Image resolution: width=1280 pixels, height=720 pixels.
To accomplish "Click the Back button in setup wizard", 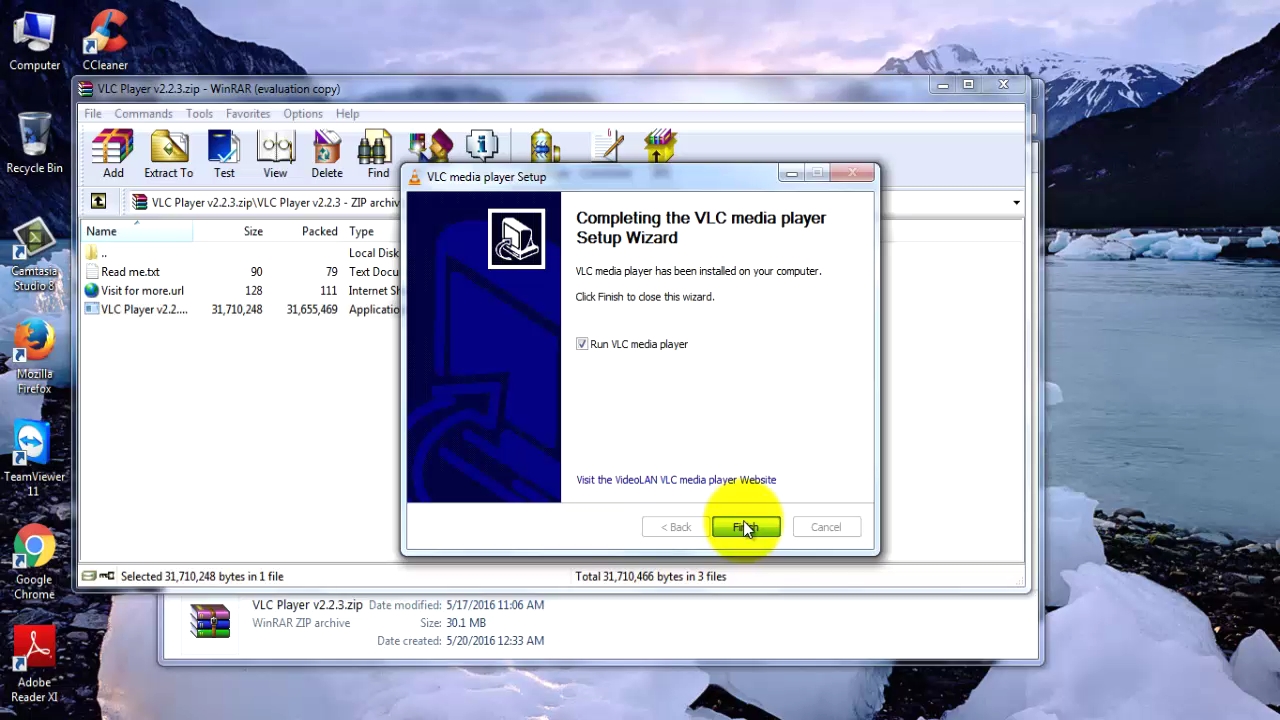I will (x=675, y=527).
